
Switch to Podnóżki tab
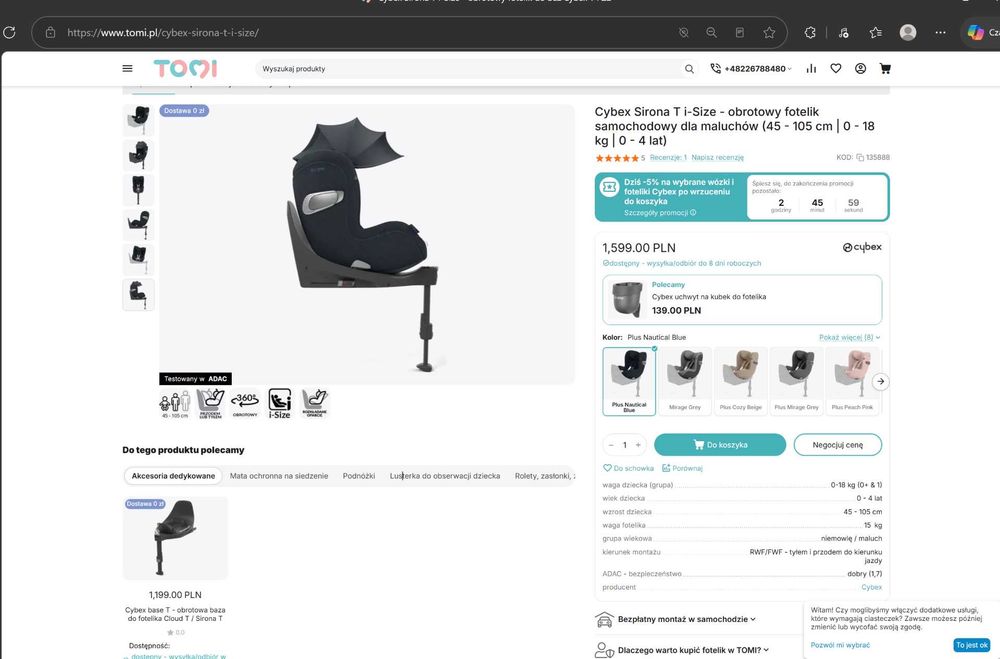pos(358,476)
